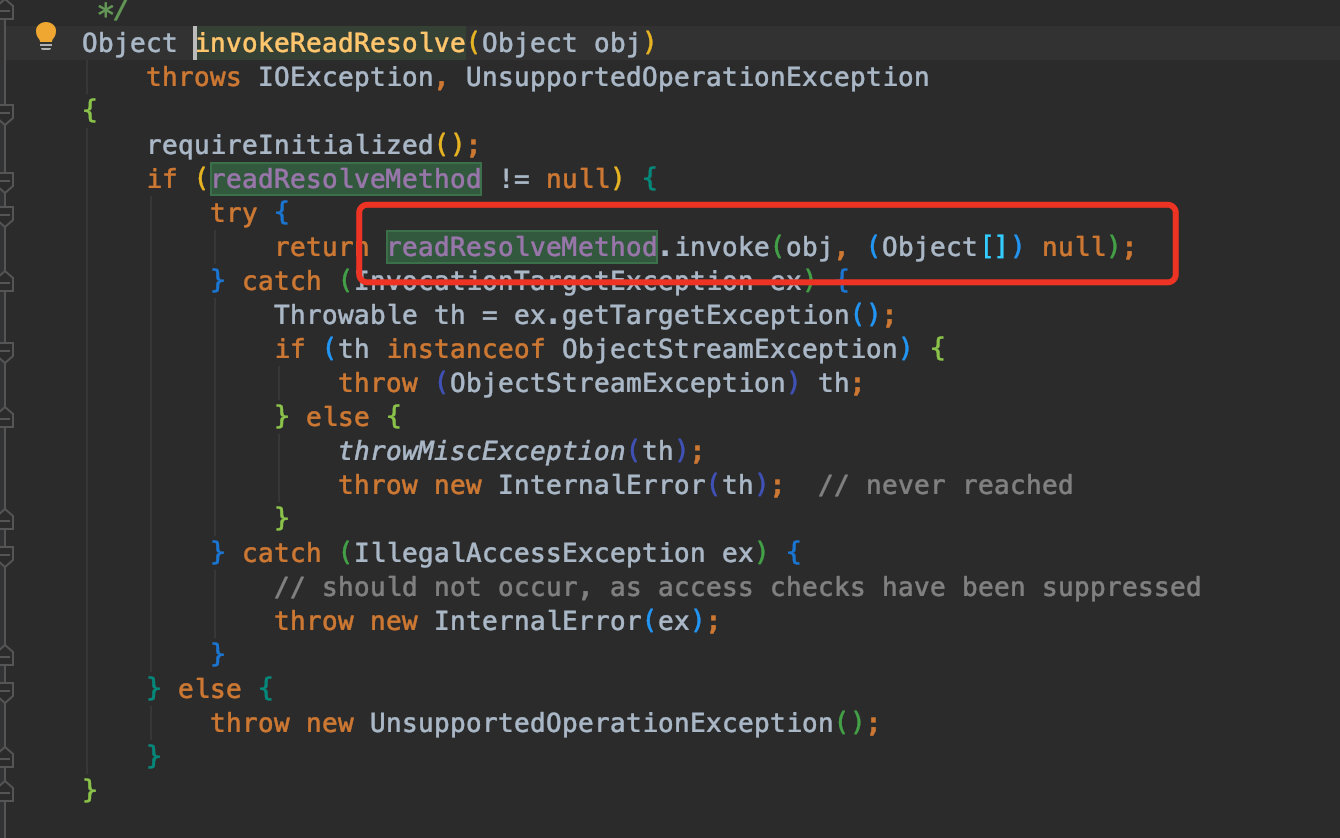This screenshot has height=838, width=1340.
Task: Click the highlighted readResolveMethod in the if condition
Action: click(x=346, y=179)
